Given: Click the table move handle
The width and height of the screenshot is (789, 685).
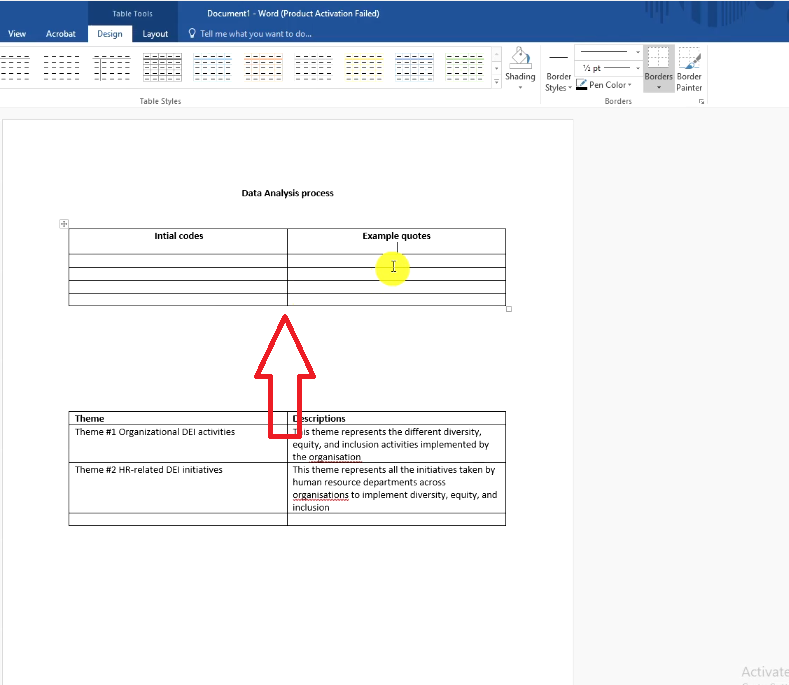Looking at the screenshot, I should tap(64, 224).
